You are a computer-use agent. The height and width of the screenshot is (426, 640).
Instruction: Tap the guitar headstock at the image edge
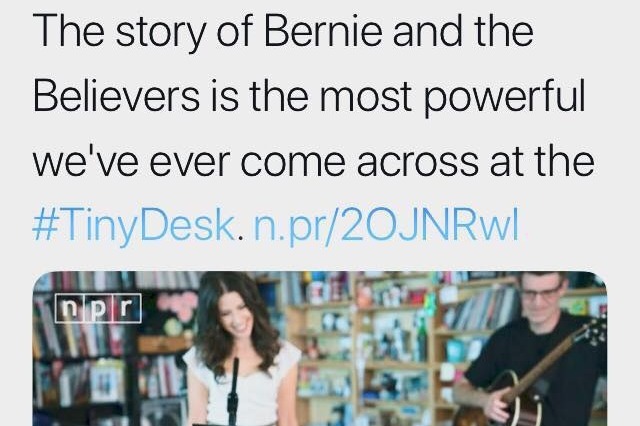(596, 324)
